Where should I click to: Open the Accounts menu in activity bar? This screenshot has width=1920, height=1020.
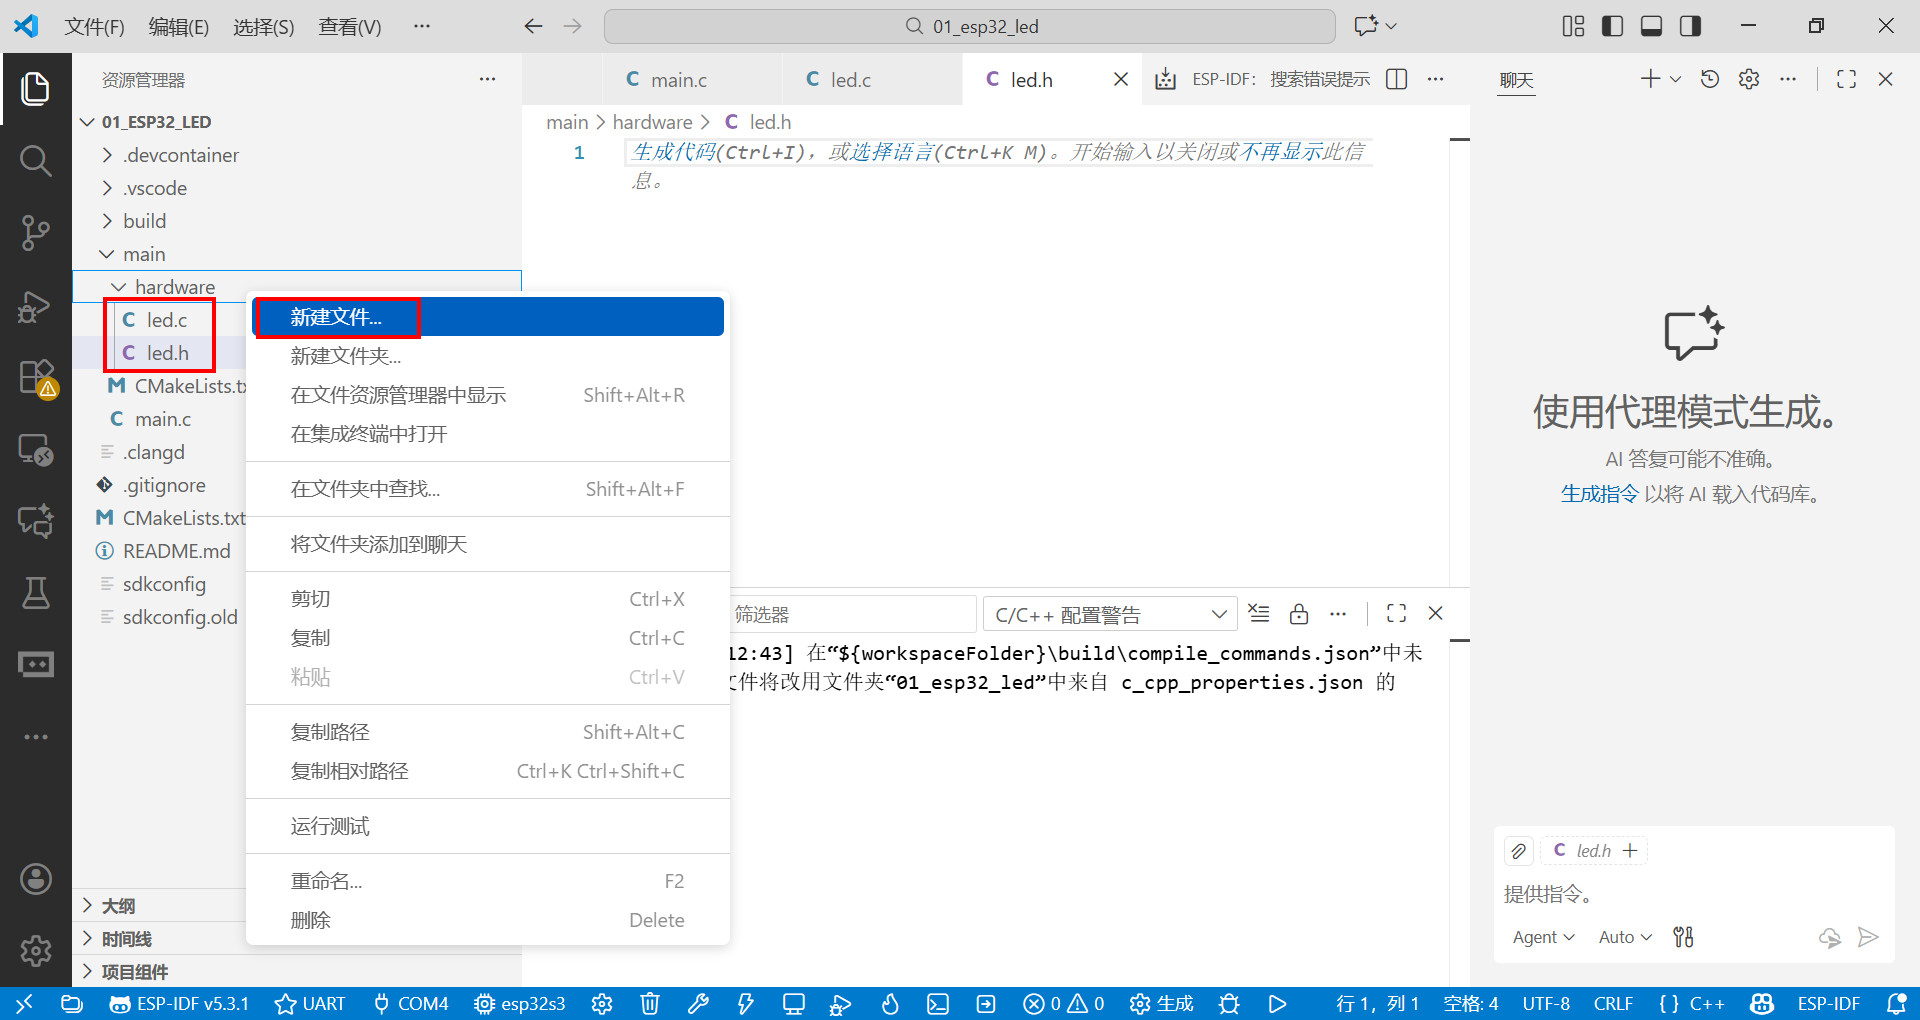[x=36, y=880]
